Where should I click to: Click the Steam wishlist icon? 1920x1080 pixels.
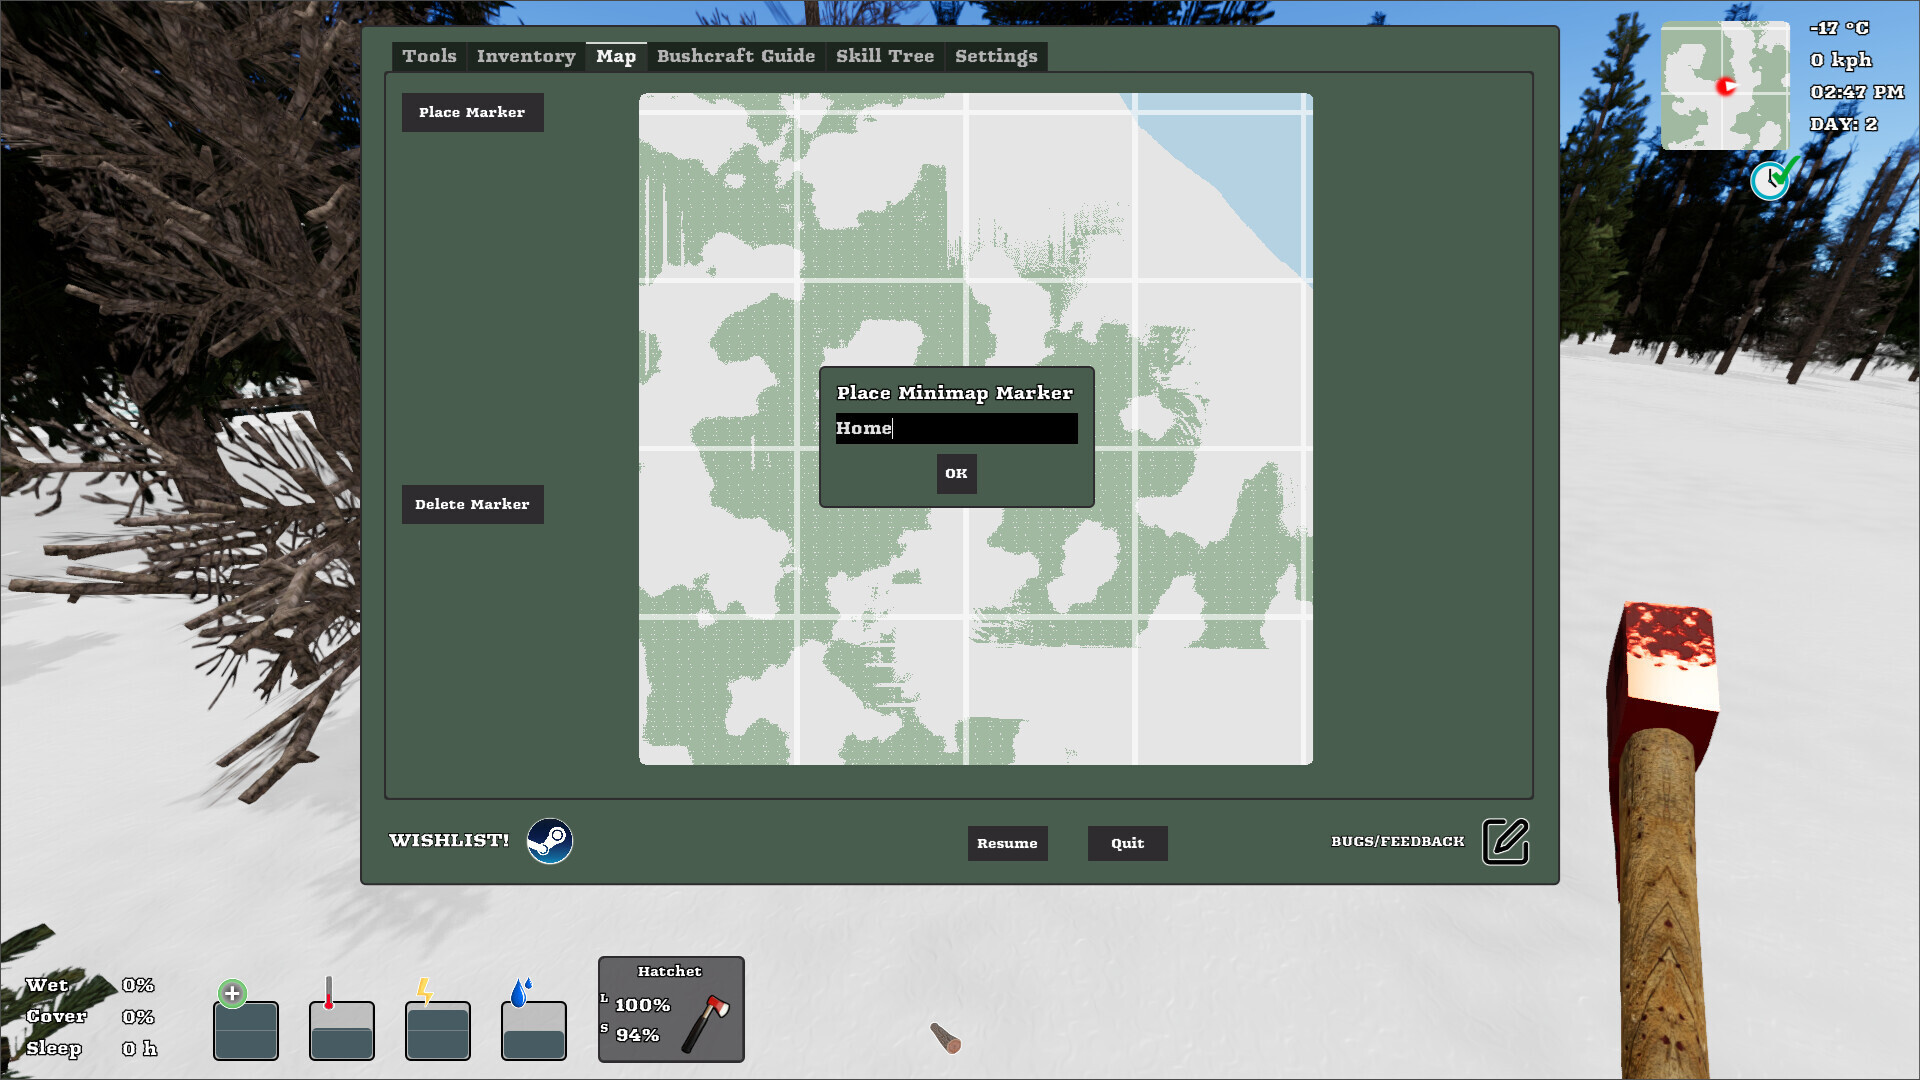coord(551,841)
